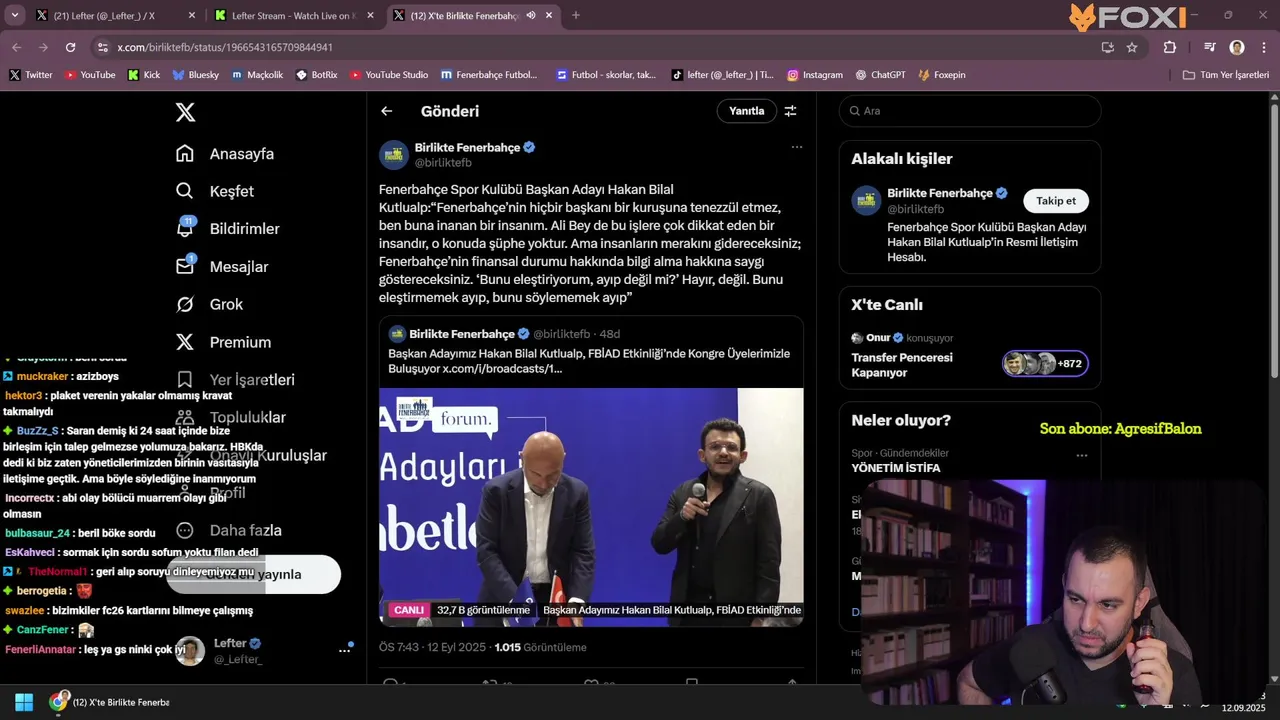Open the Chrome profile avatar

1237,47
